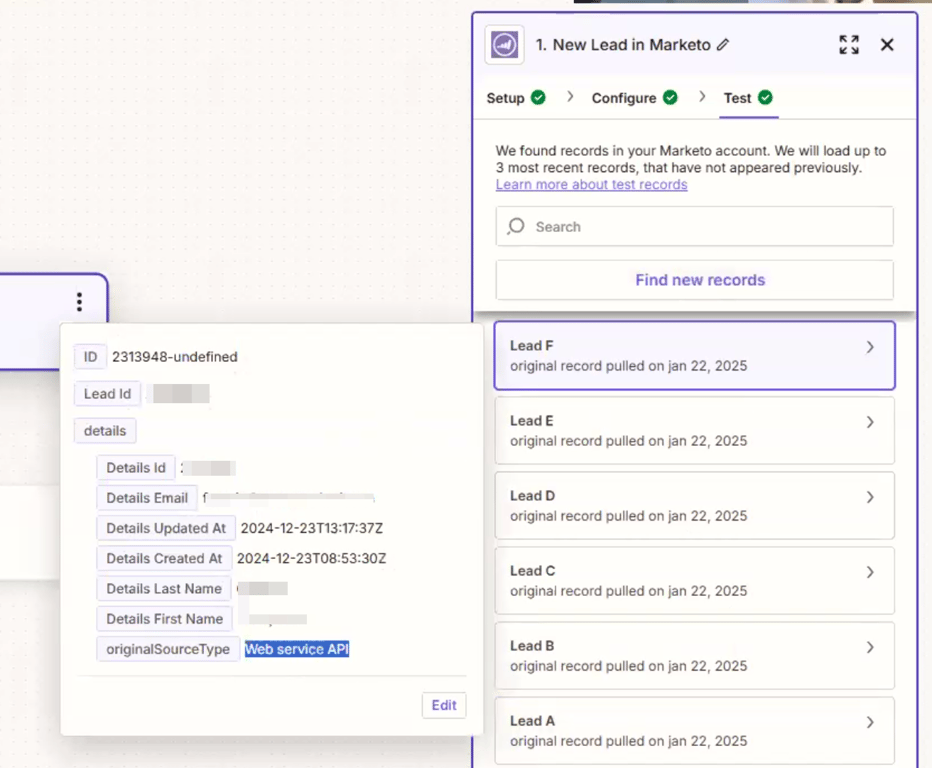The image size is (932, 768).
Task: Select the Lead B record
Action: point(694,655)
